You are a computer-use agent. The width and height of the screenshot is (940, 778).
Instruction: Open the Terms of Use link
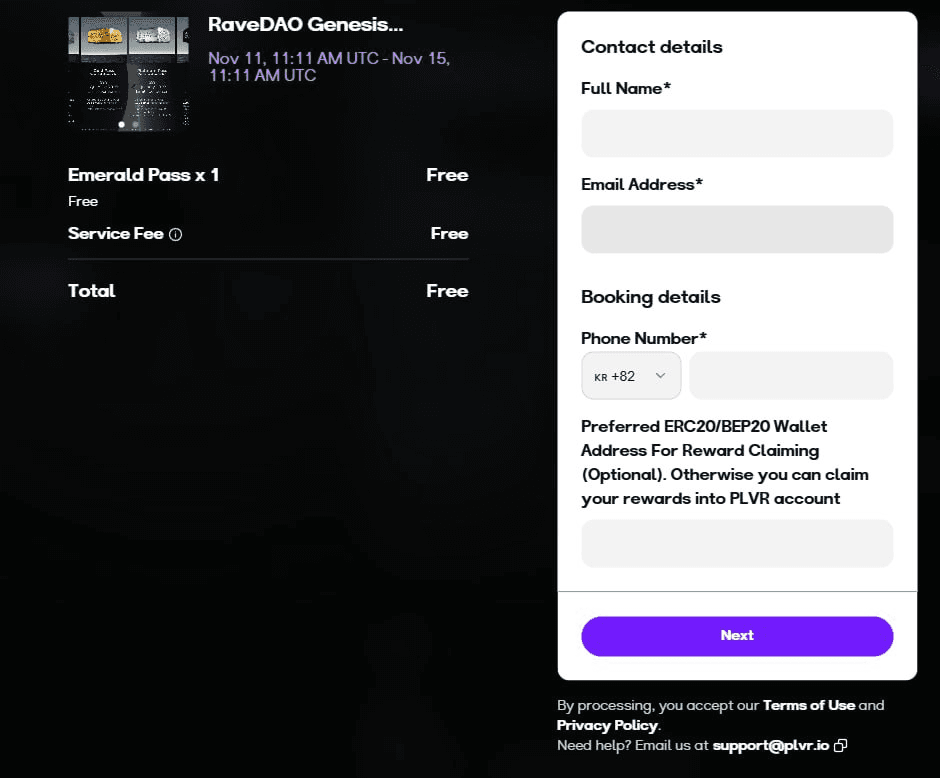coord(809,705)
